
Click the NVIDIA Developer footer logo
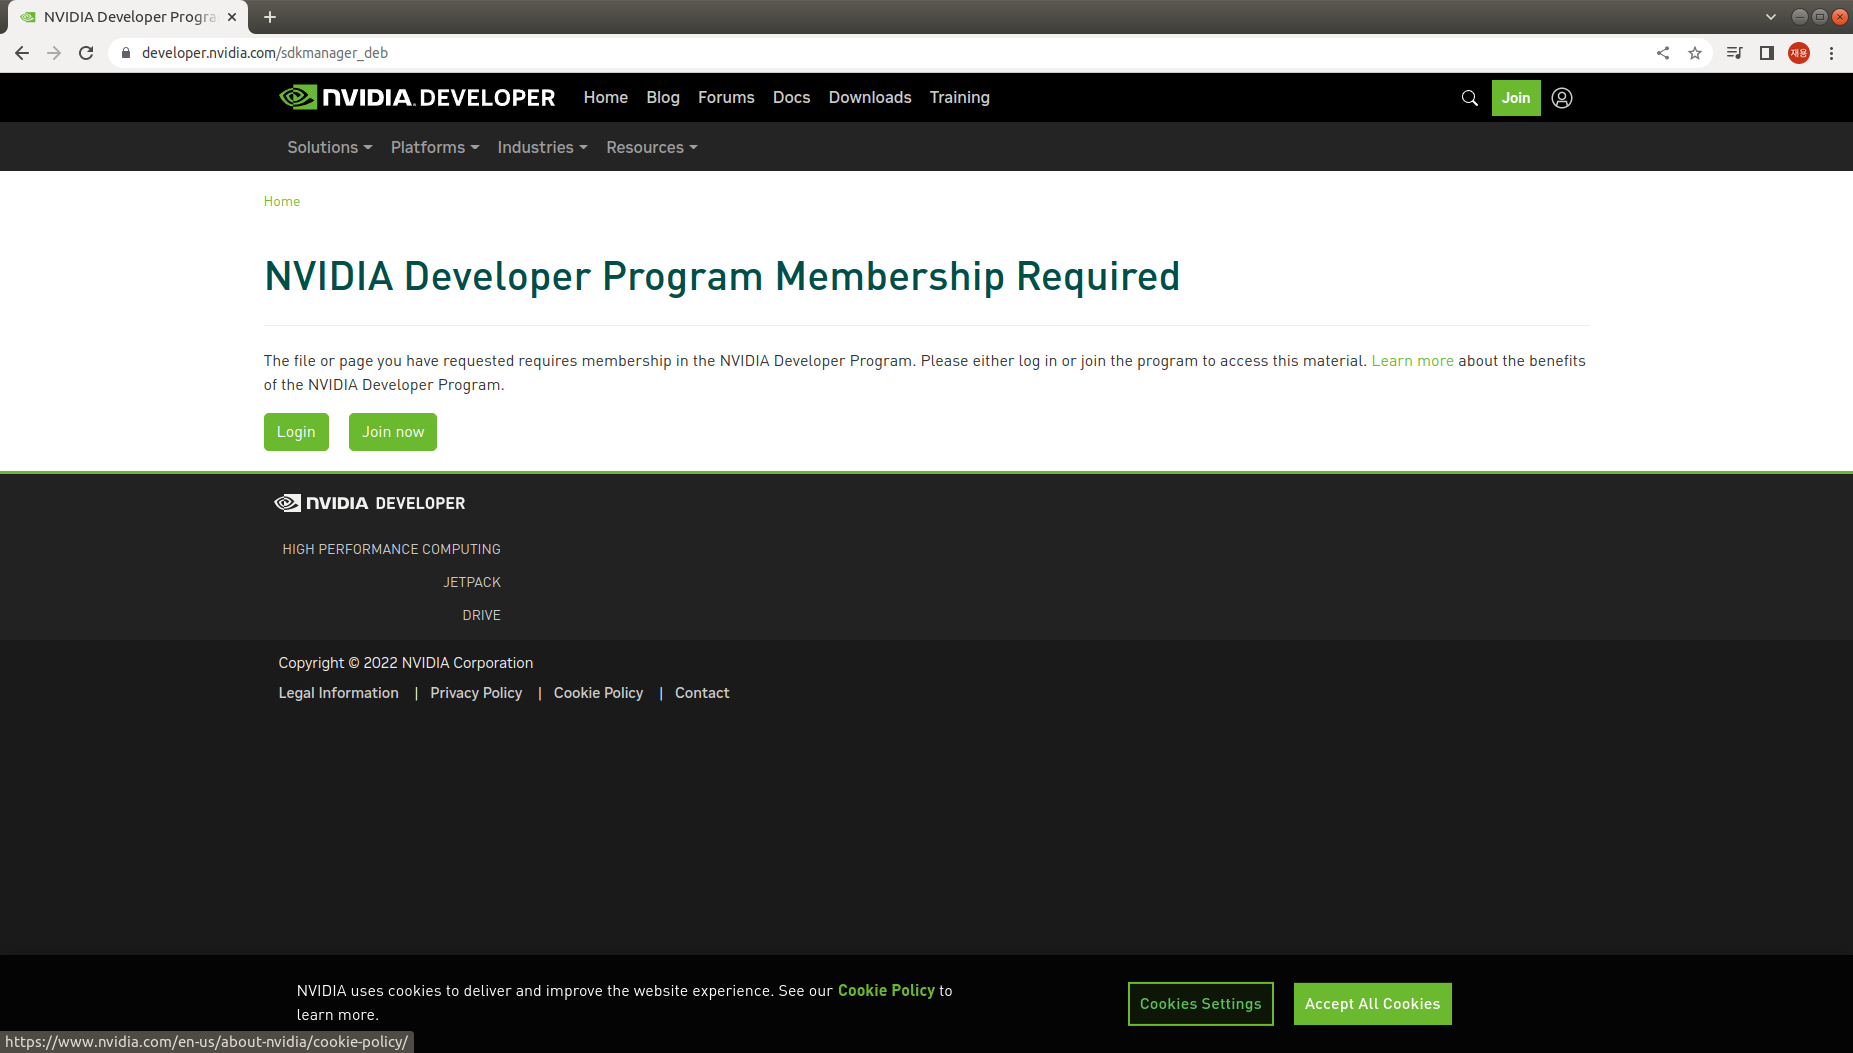(370, 503)
